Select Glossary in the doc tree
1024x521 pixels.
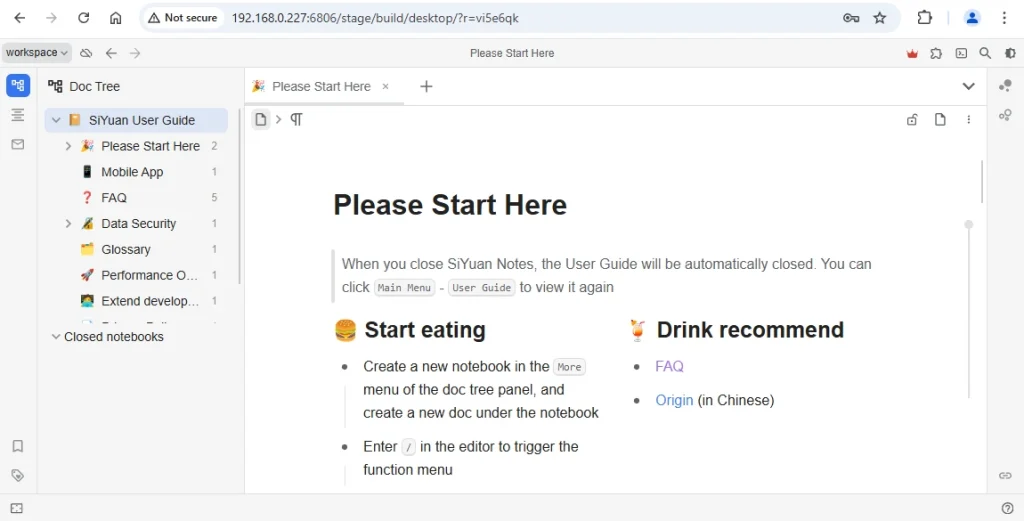click(126, 249)
